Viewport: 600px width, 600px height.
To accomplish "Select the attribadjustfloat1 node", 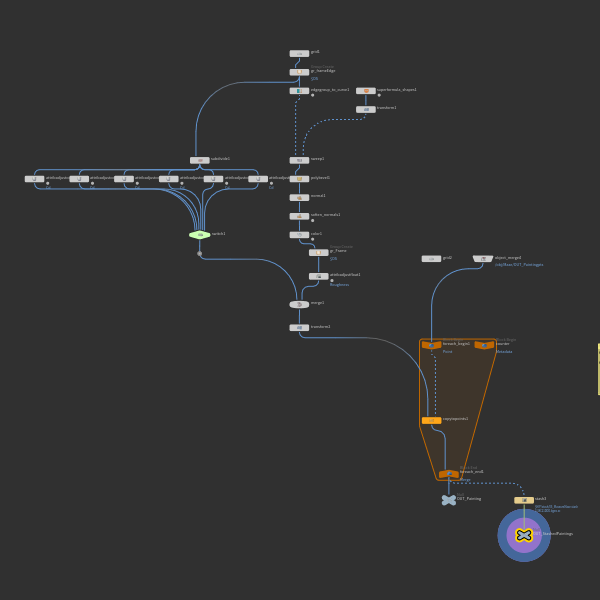I will click(318, 276).
